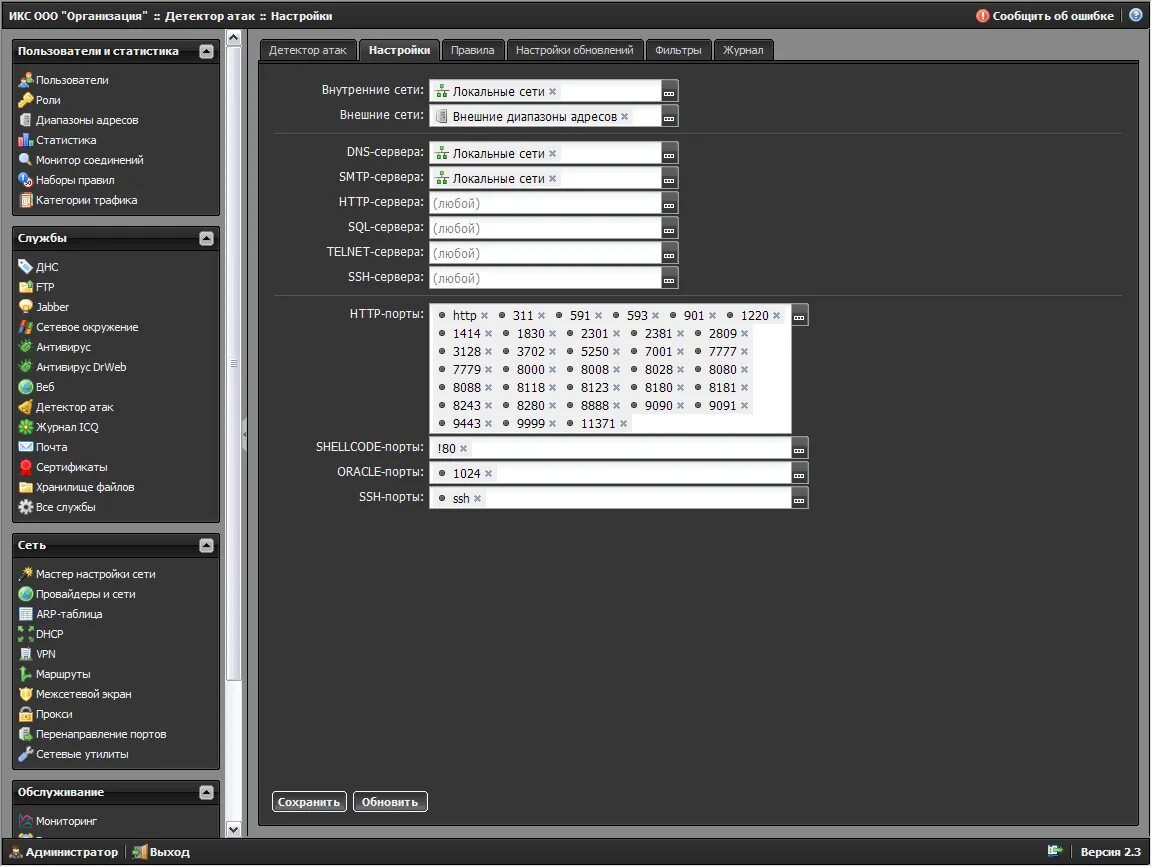Open the FTP service
This screenshot has height=867, width=1152.
[36, 287]
